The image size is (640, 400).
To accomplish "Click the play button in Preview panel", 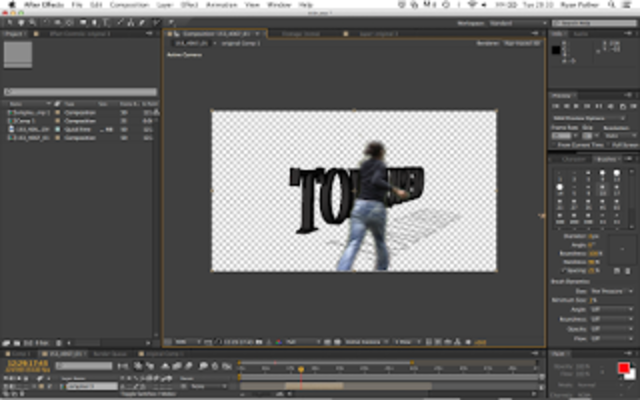I will (x=576, y=106).
